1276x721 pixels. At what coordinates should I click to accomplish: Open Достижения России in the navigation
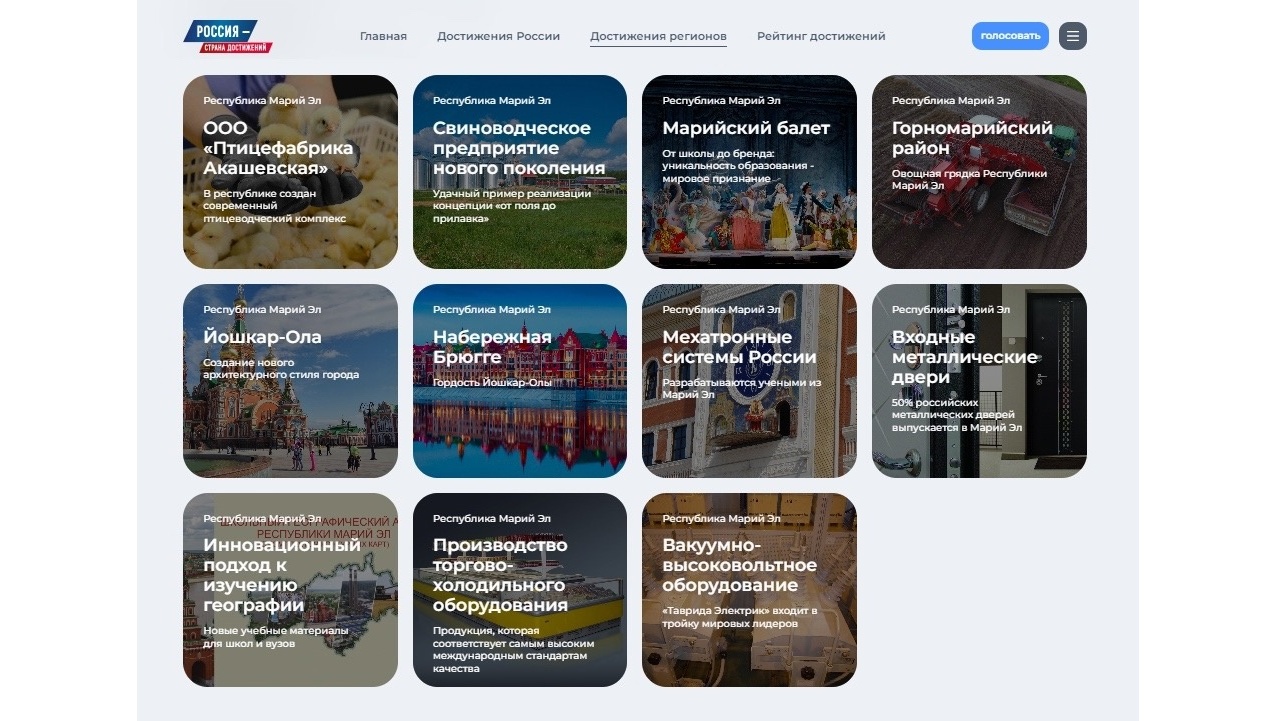point(498,36)
